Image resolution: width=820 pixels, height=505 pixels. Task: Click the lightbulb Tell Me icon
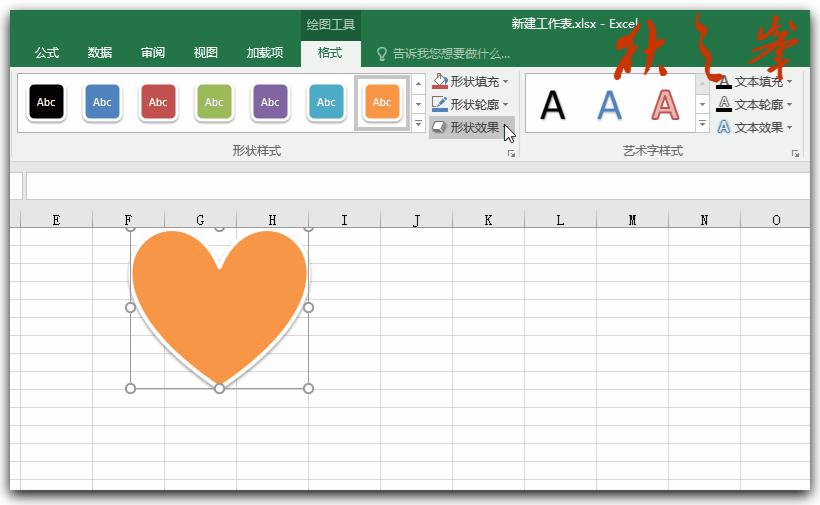[382, 53]
